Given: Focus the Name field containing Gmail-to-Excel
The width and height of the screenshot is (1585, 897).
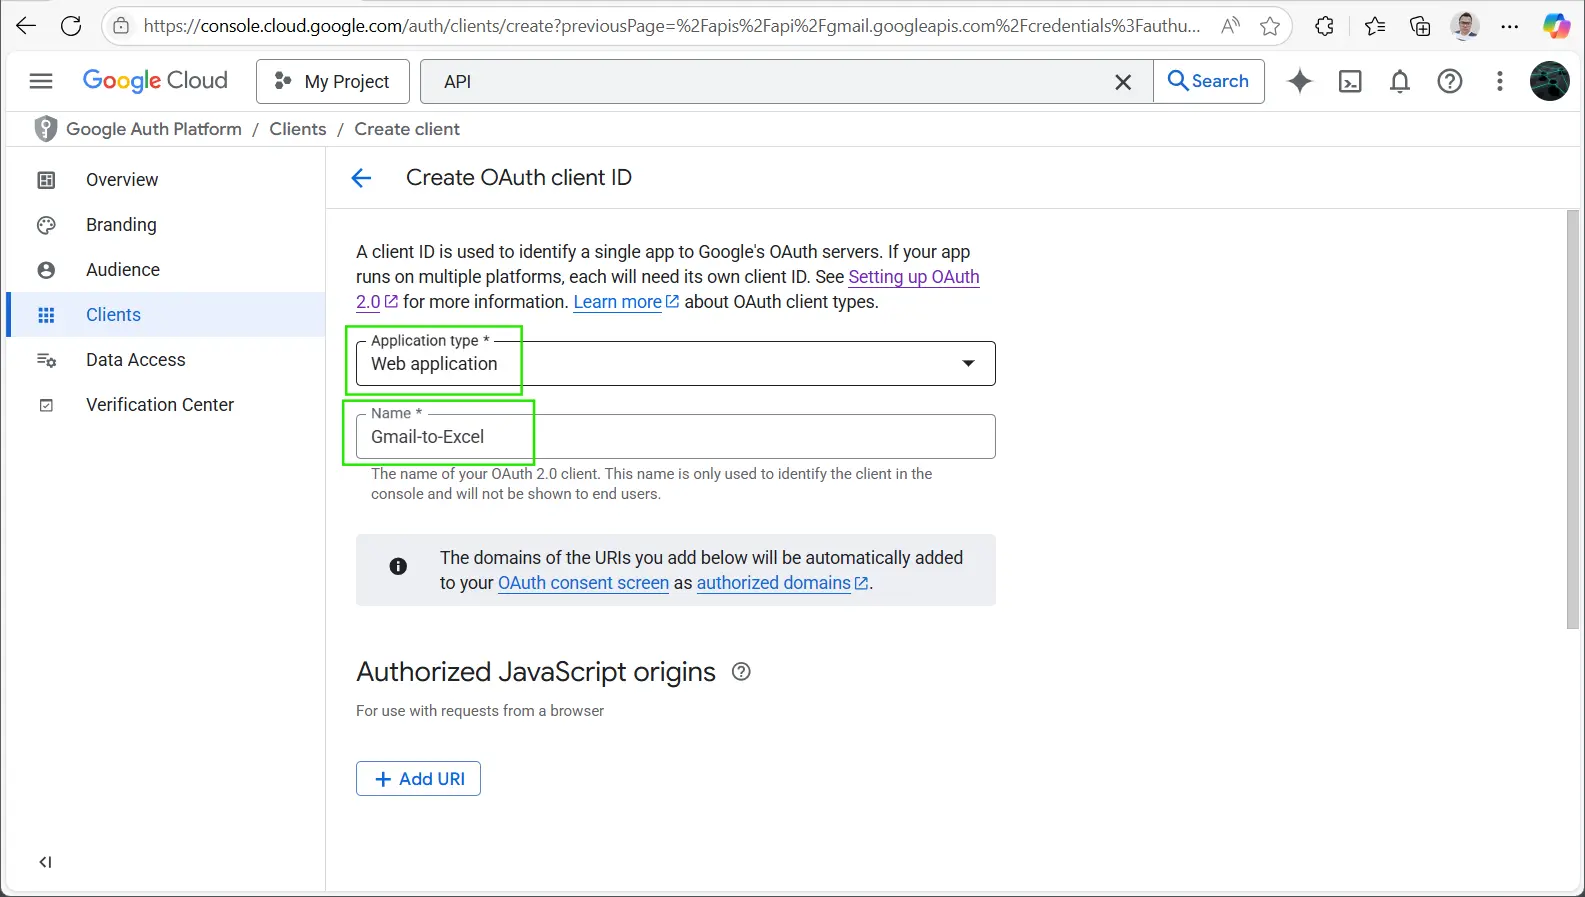Looking at the screenshot, I should pyautogui.click(x=675, y=437).
